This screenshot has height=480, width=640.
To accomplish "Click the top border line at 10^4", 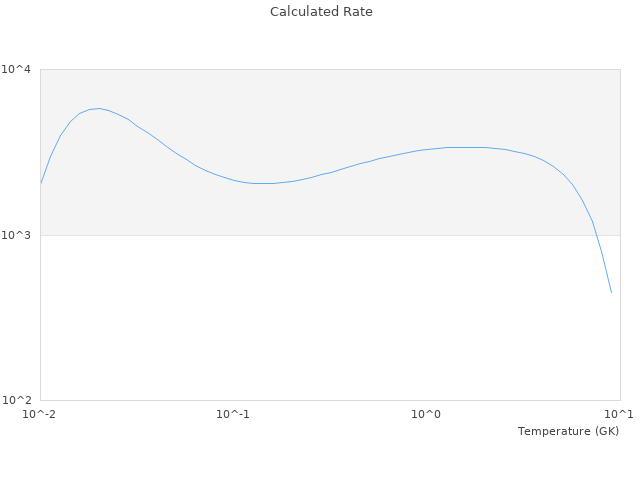I will [330, 69].
